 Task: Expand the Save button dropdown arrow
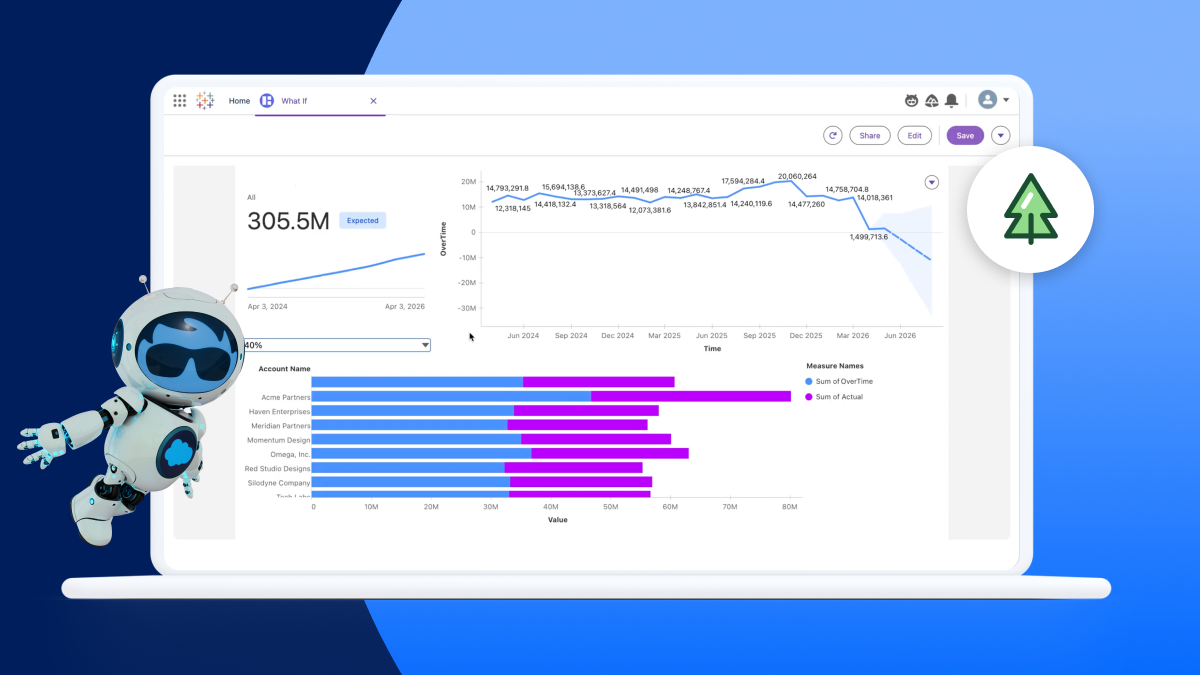(x=1000, y=135)
